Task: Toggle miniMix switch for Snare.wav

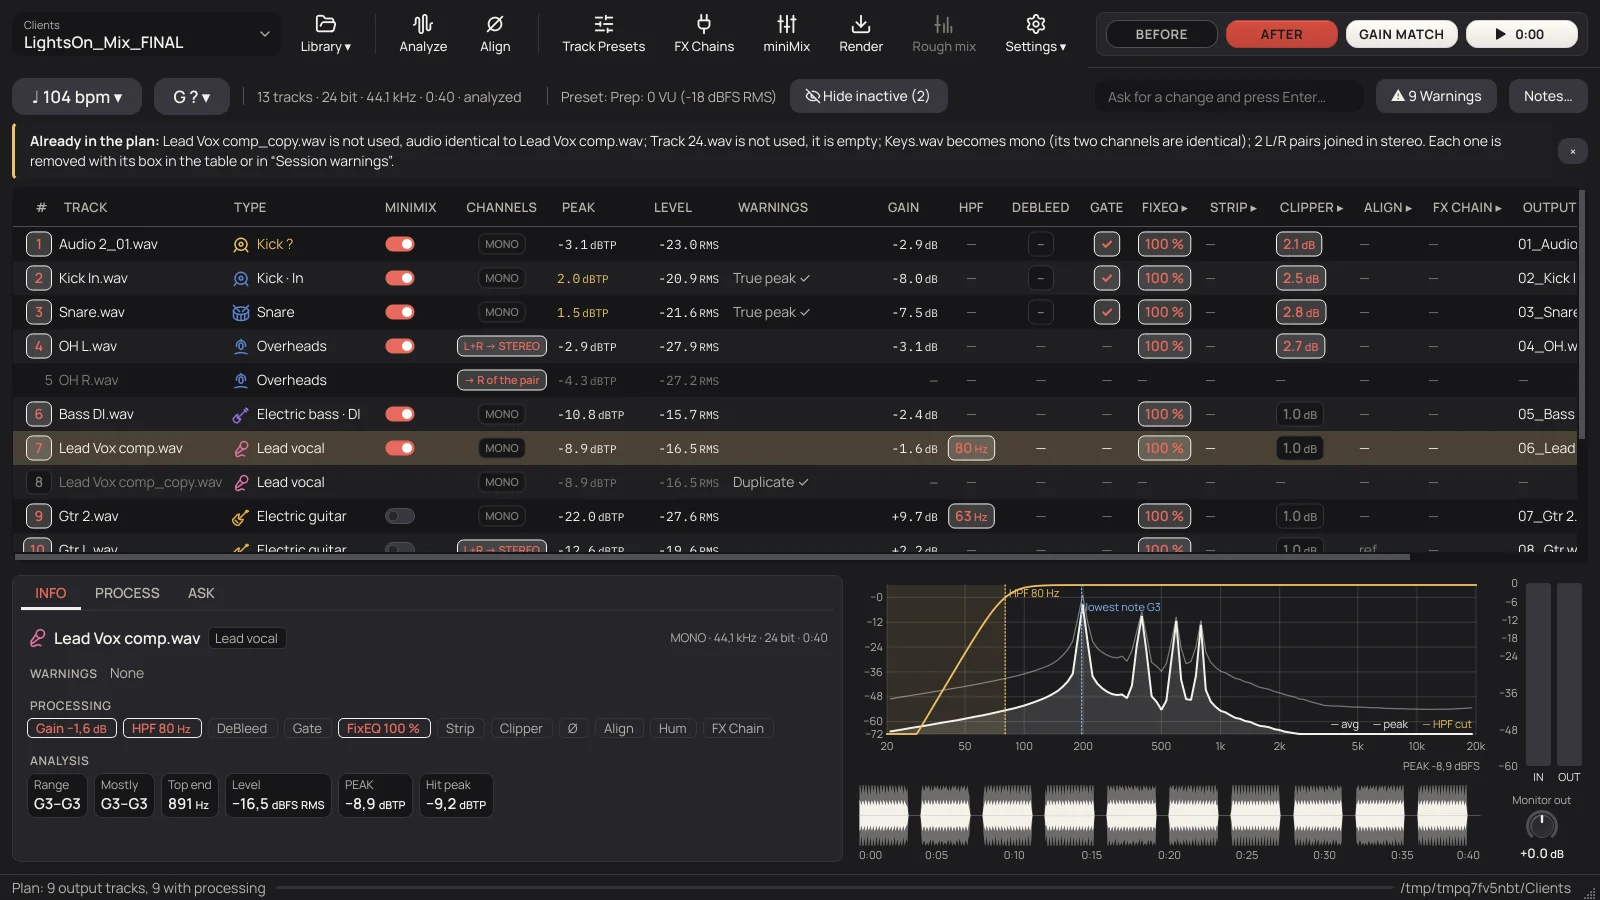Action: pos(400,313)
